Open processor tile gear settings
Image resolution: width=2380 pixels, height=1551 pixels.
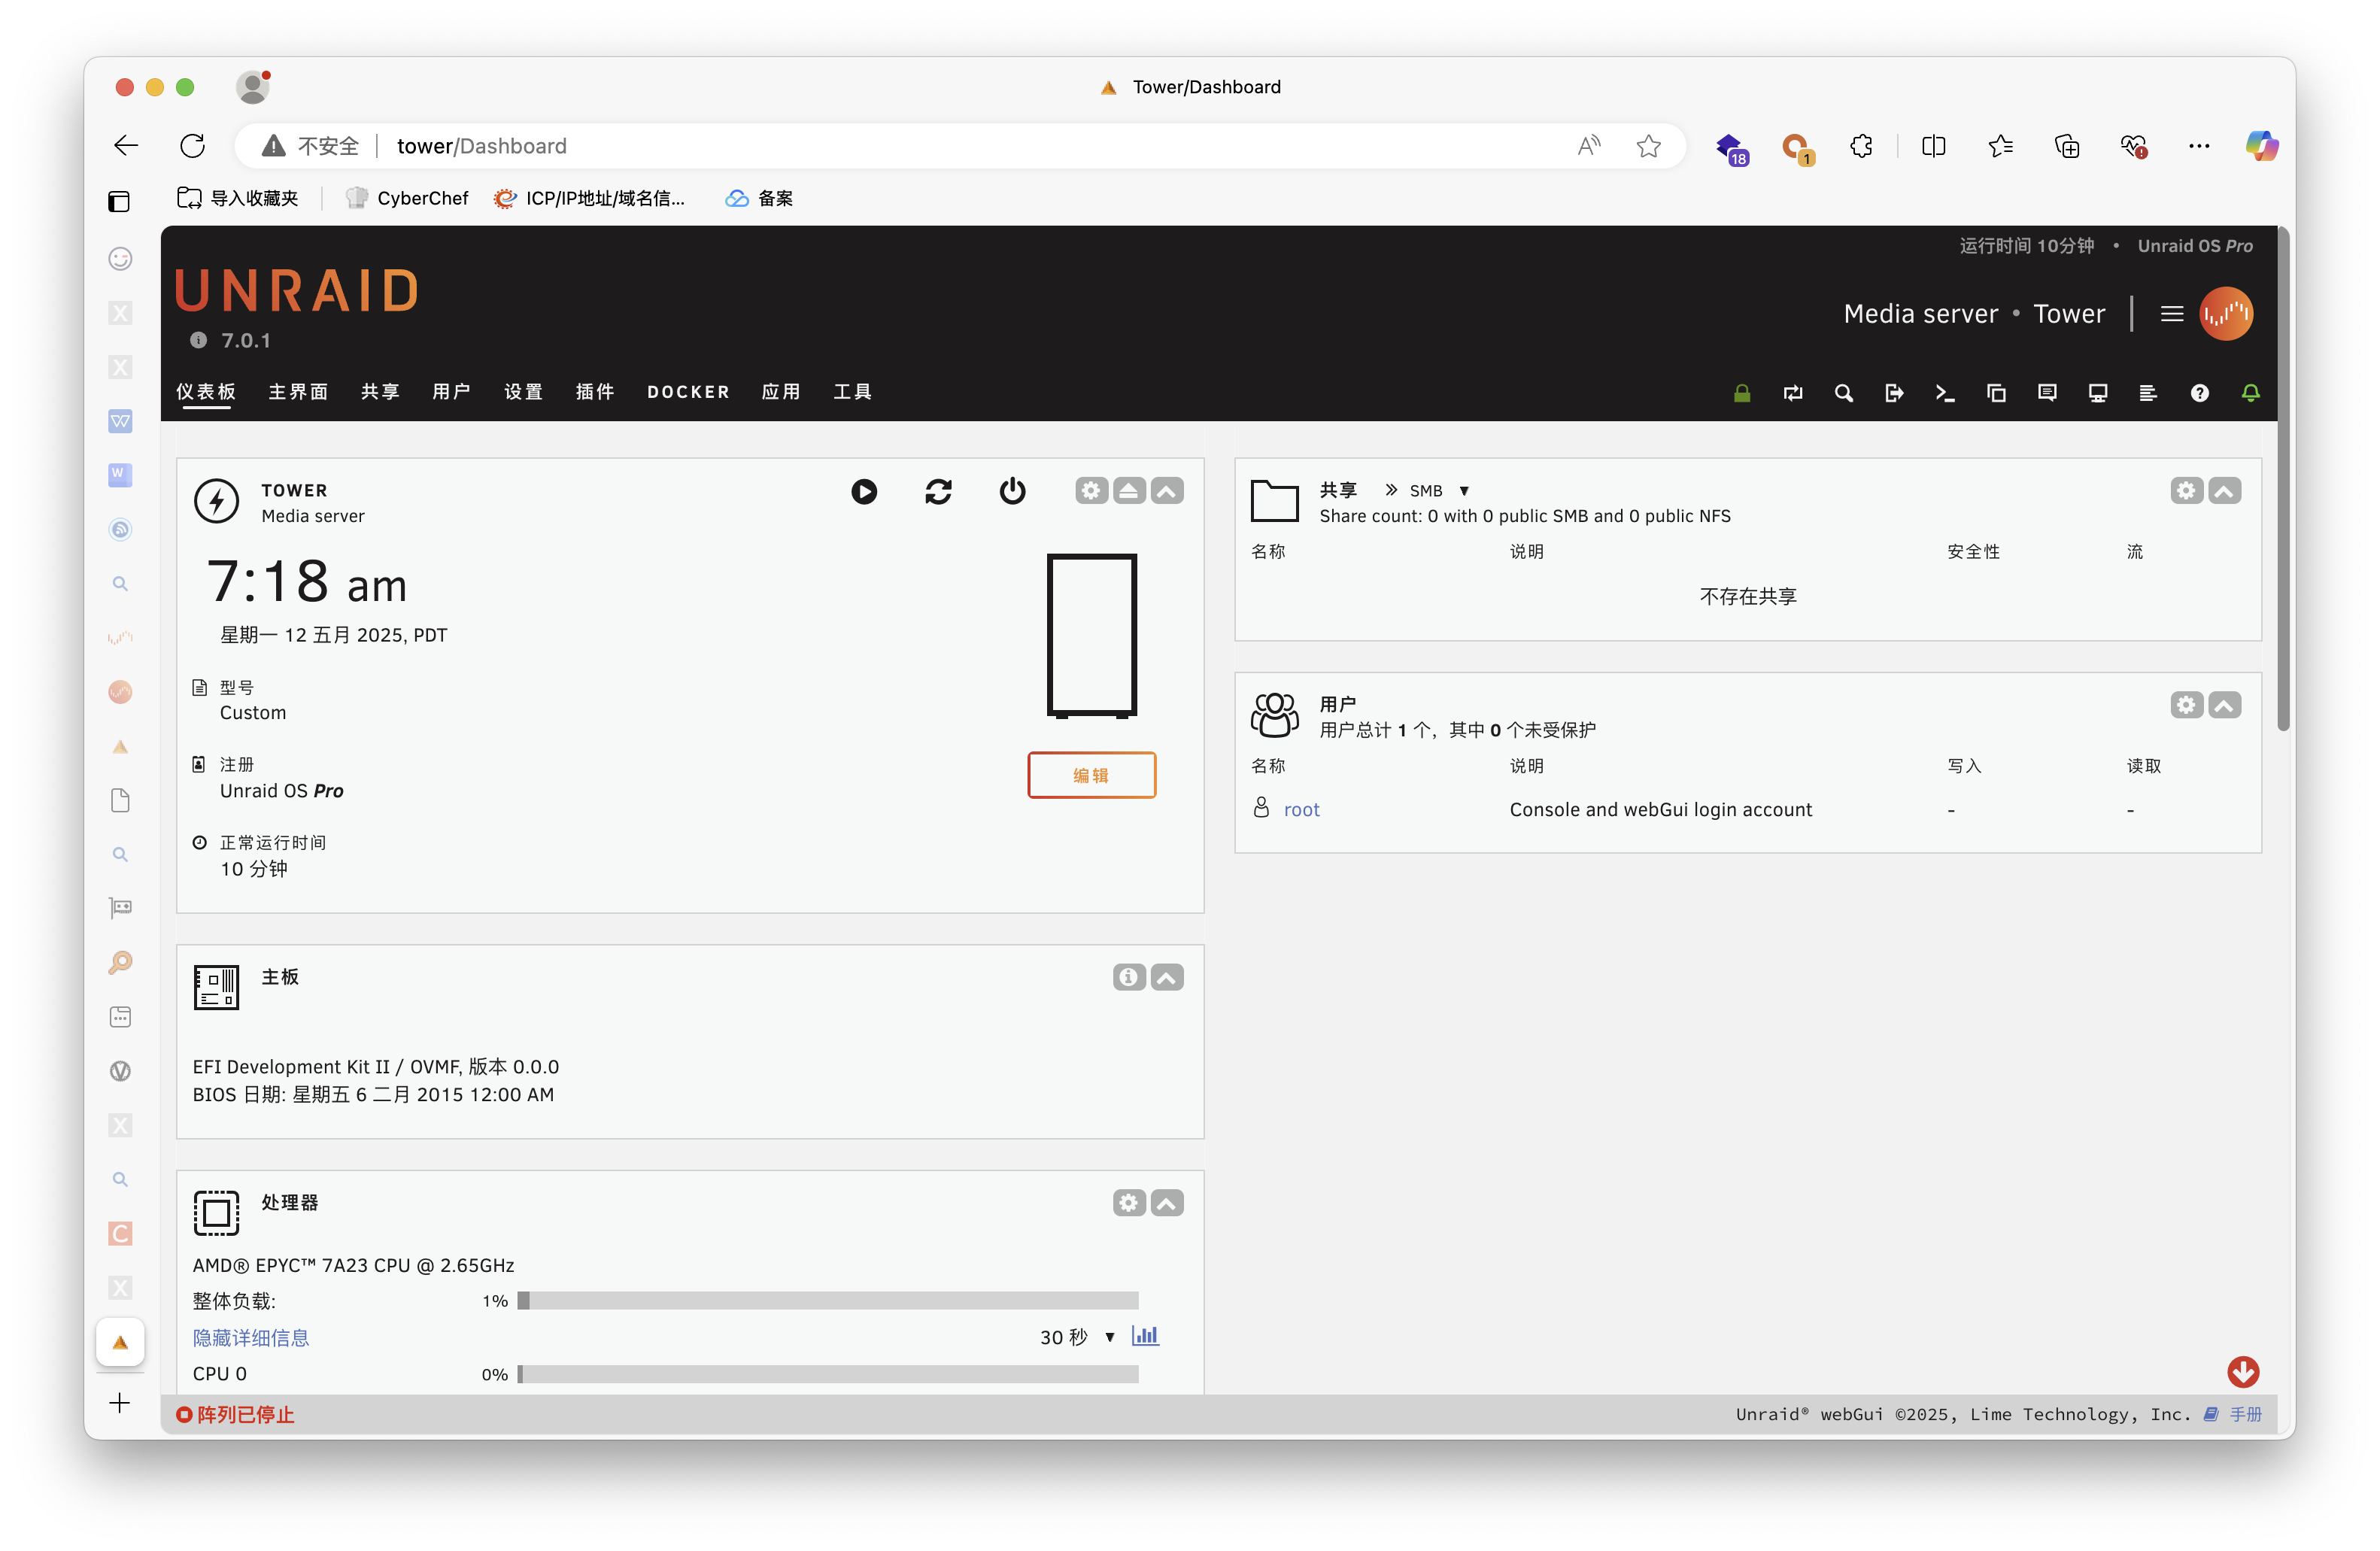coord(1129,1203)
